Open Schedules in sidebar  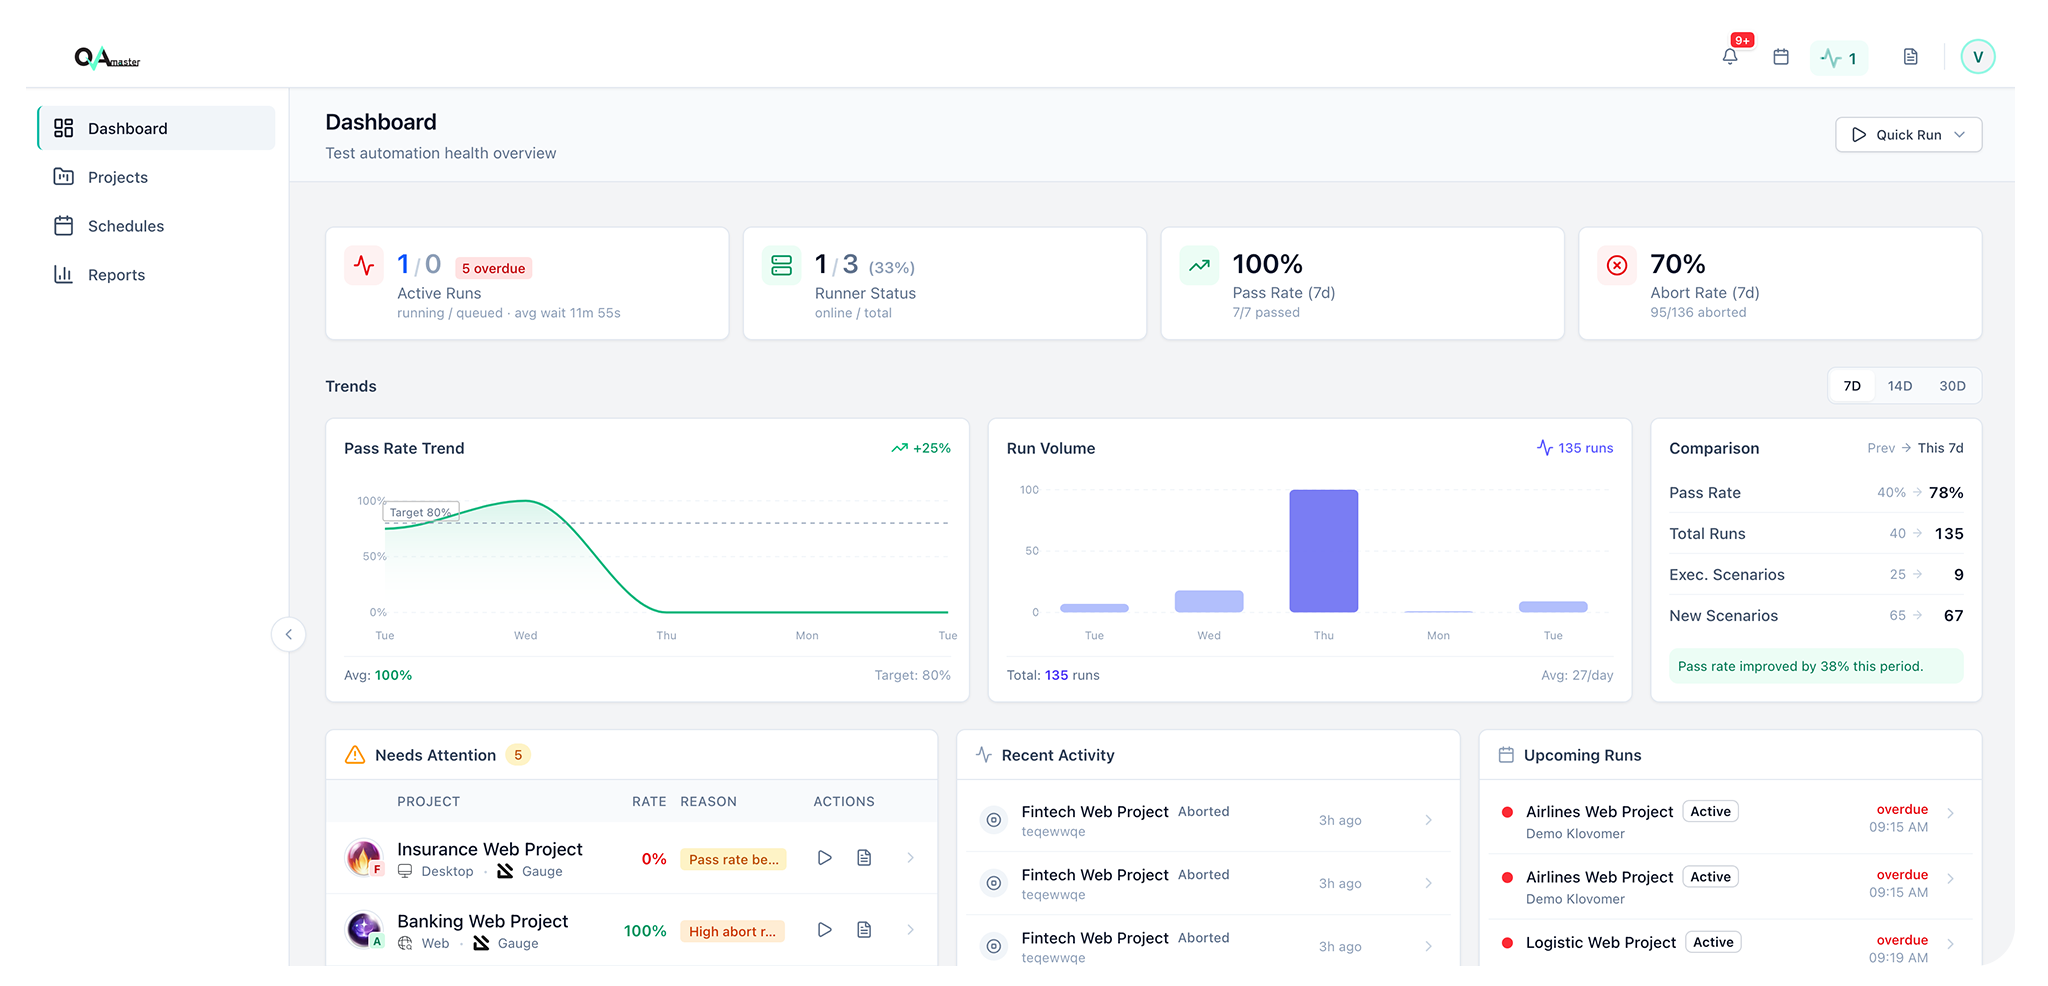click(x=125, y=226)
